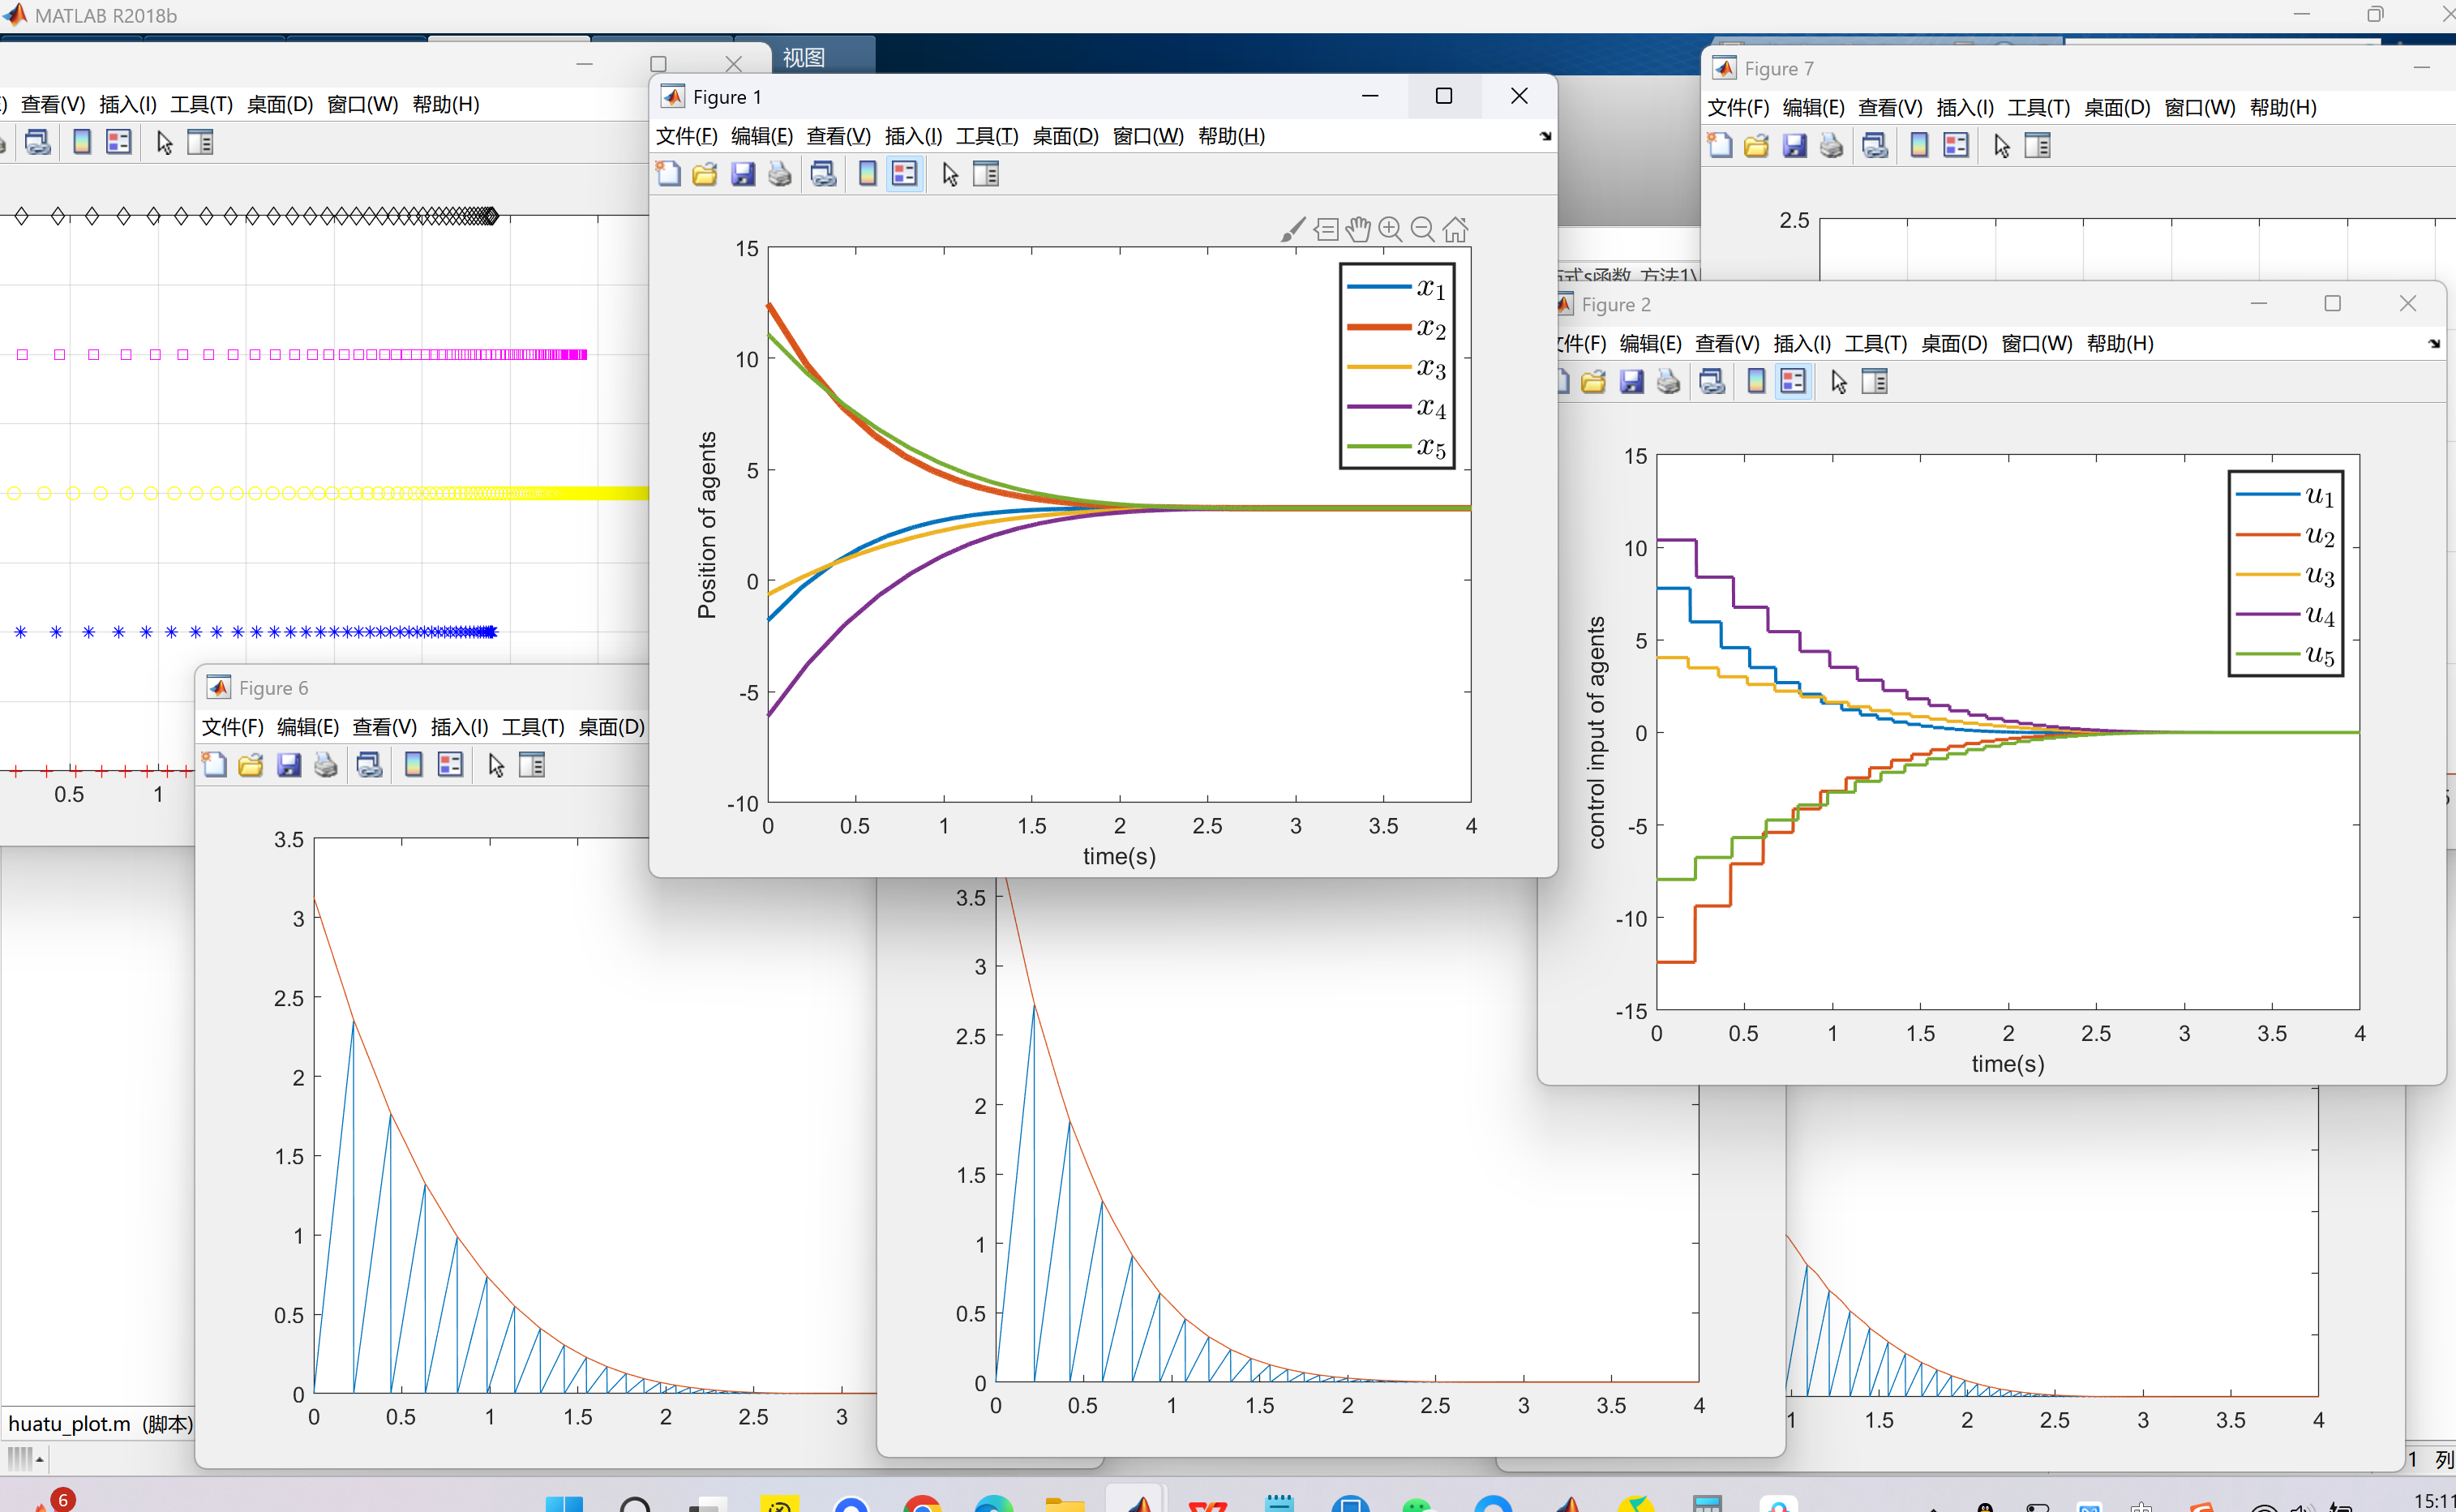Click Restore View home icon in Figure 1
Viewport: 2456px width, 1512px height.
tap(1455, 229)
